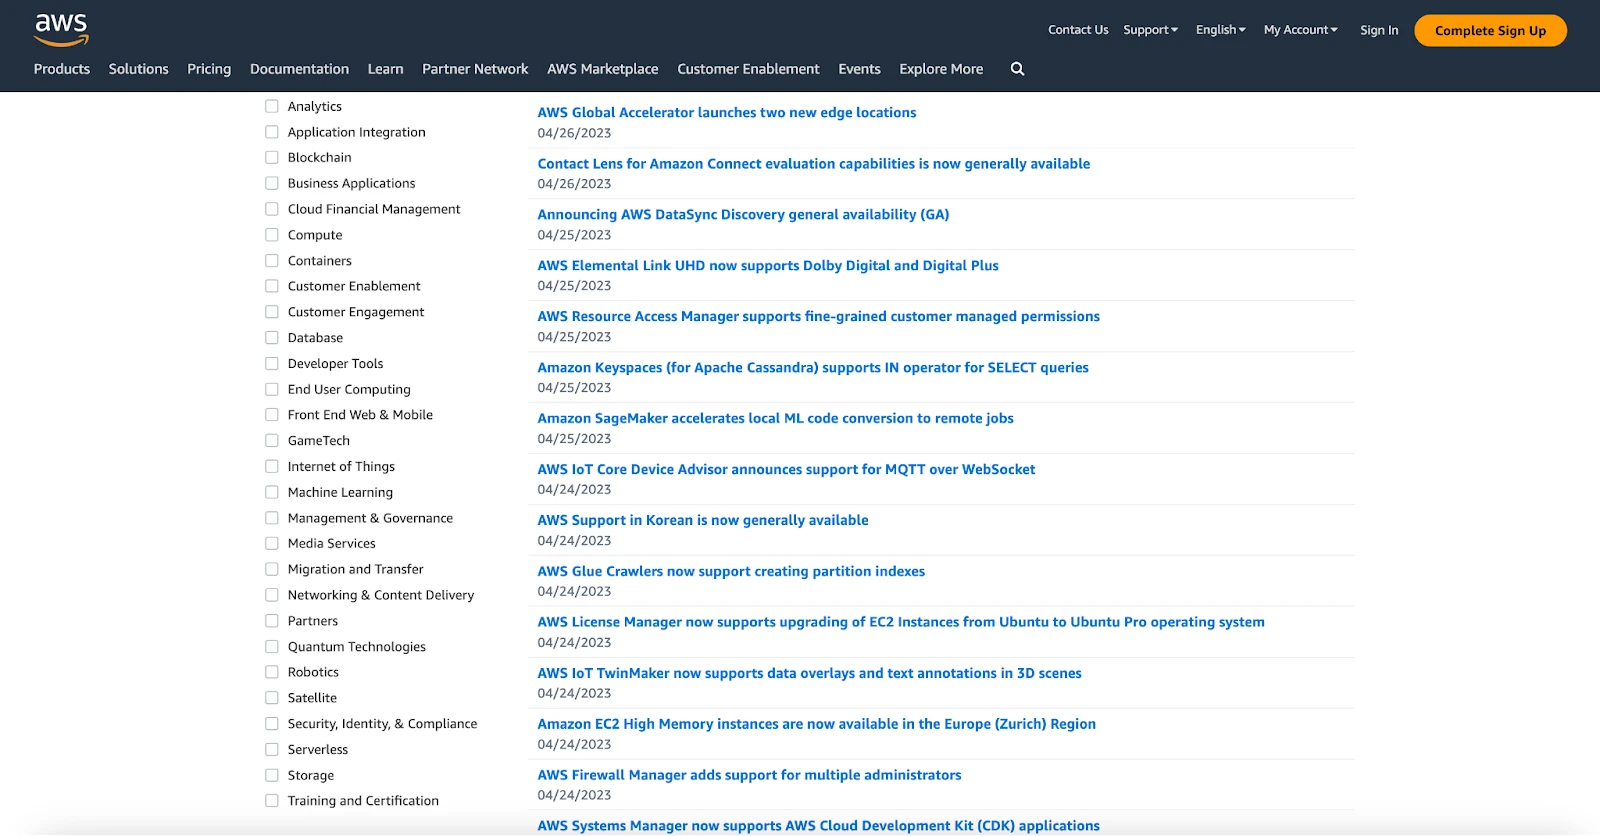This screenshot has width=1600, height=836.
Task: Click the Sign In link
Action: pos(1379,30)
